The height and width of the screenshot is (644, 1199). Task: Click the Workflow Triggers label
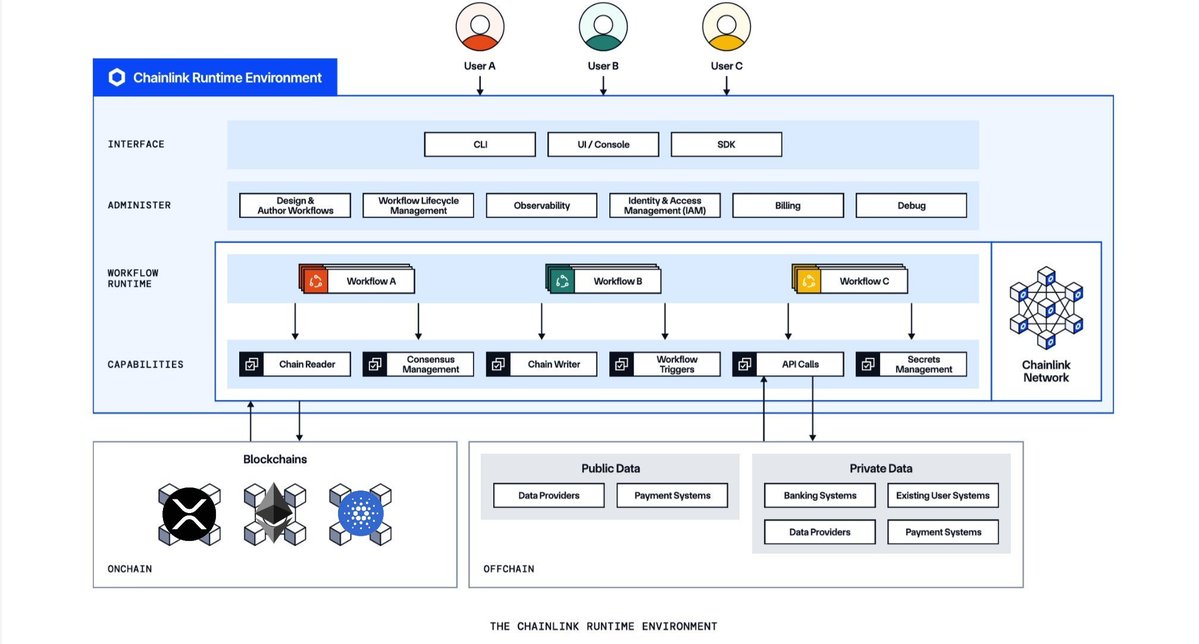pyautogui.click(x=677, y=364)
